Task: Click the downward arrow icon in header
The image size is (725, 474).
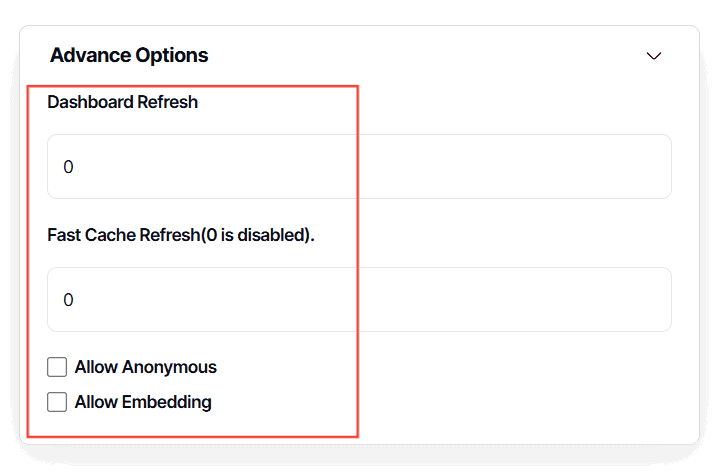Action: tap(654, 56)
